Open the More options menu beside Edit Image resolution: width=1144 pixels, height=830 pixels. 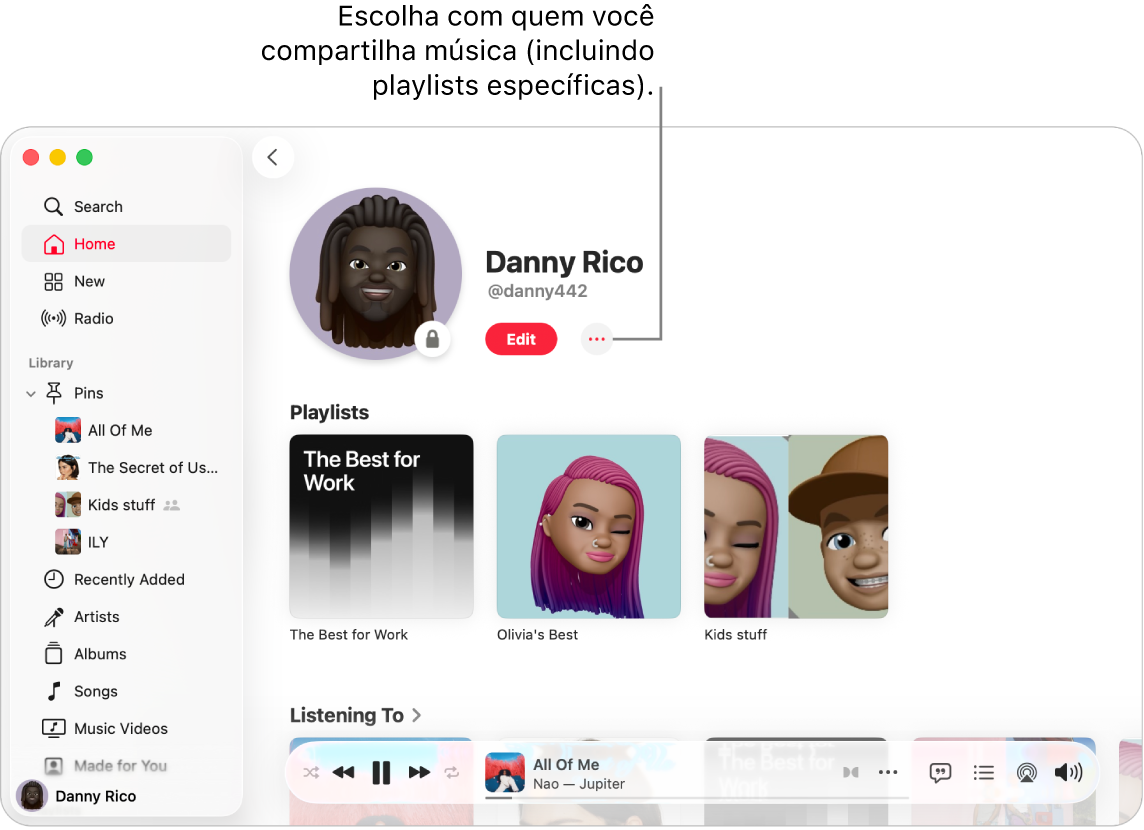click(596, 339)
